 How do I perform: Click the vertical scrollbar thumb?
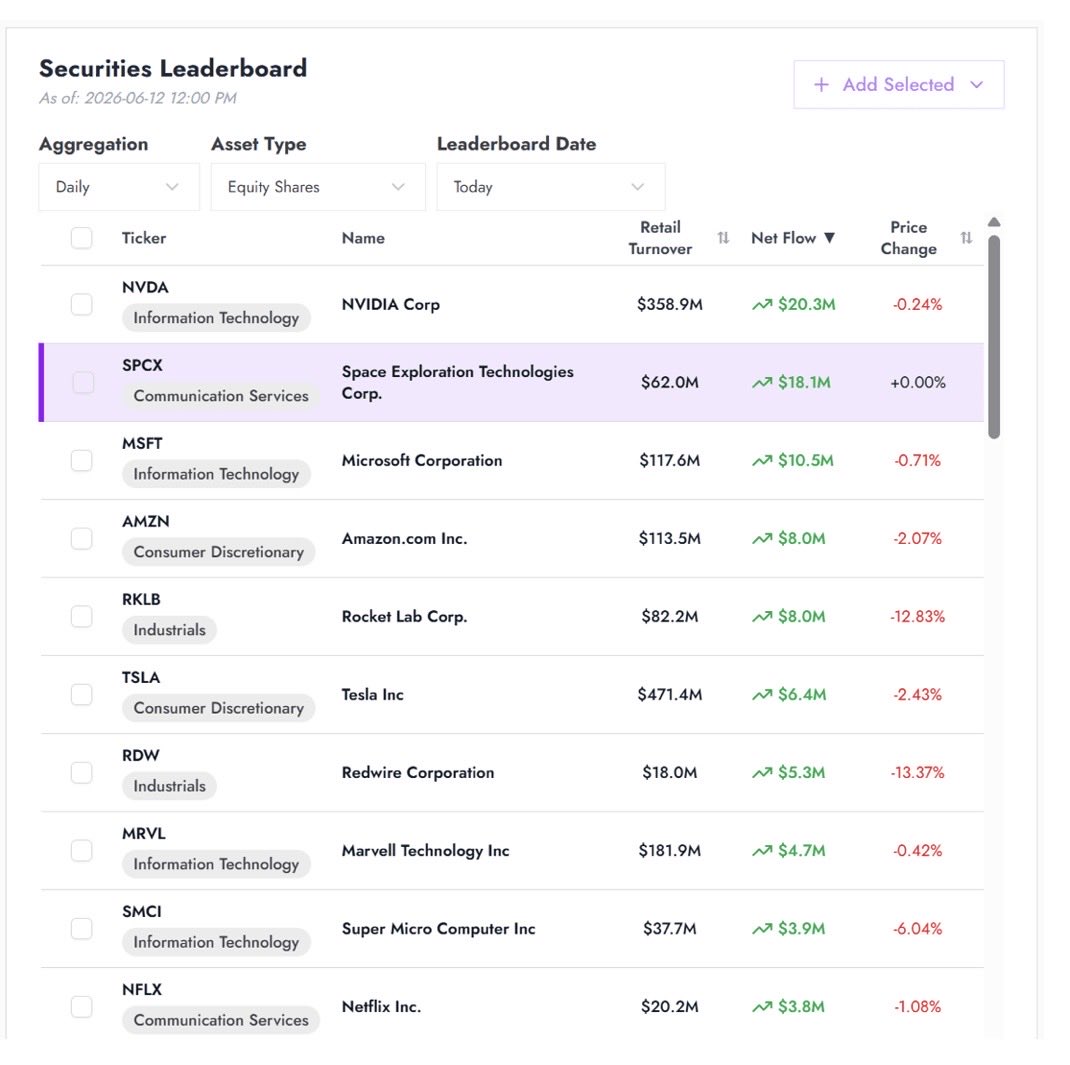pyautogui.click(x=994, y=337)
